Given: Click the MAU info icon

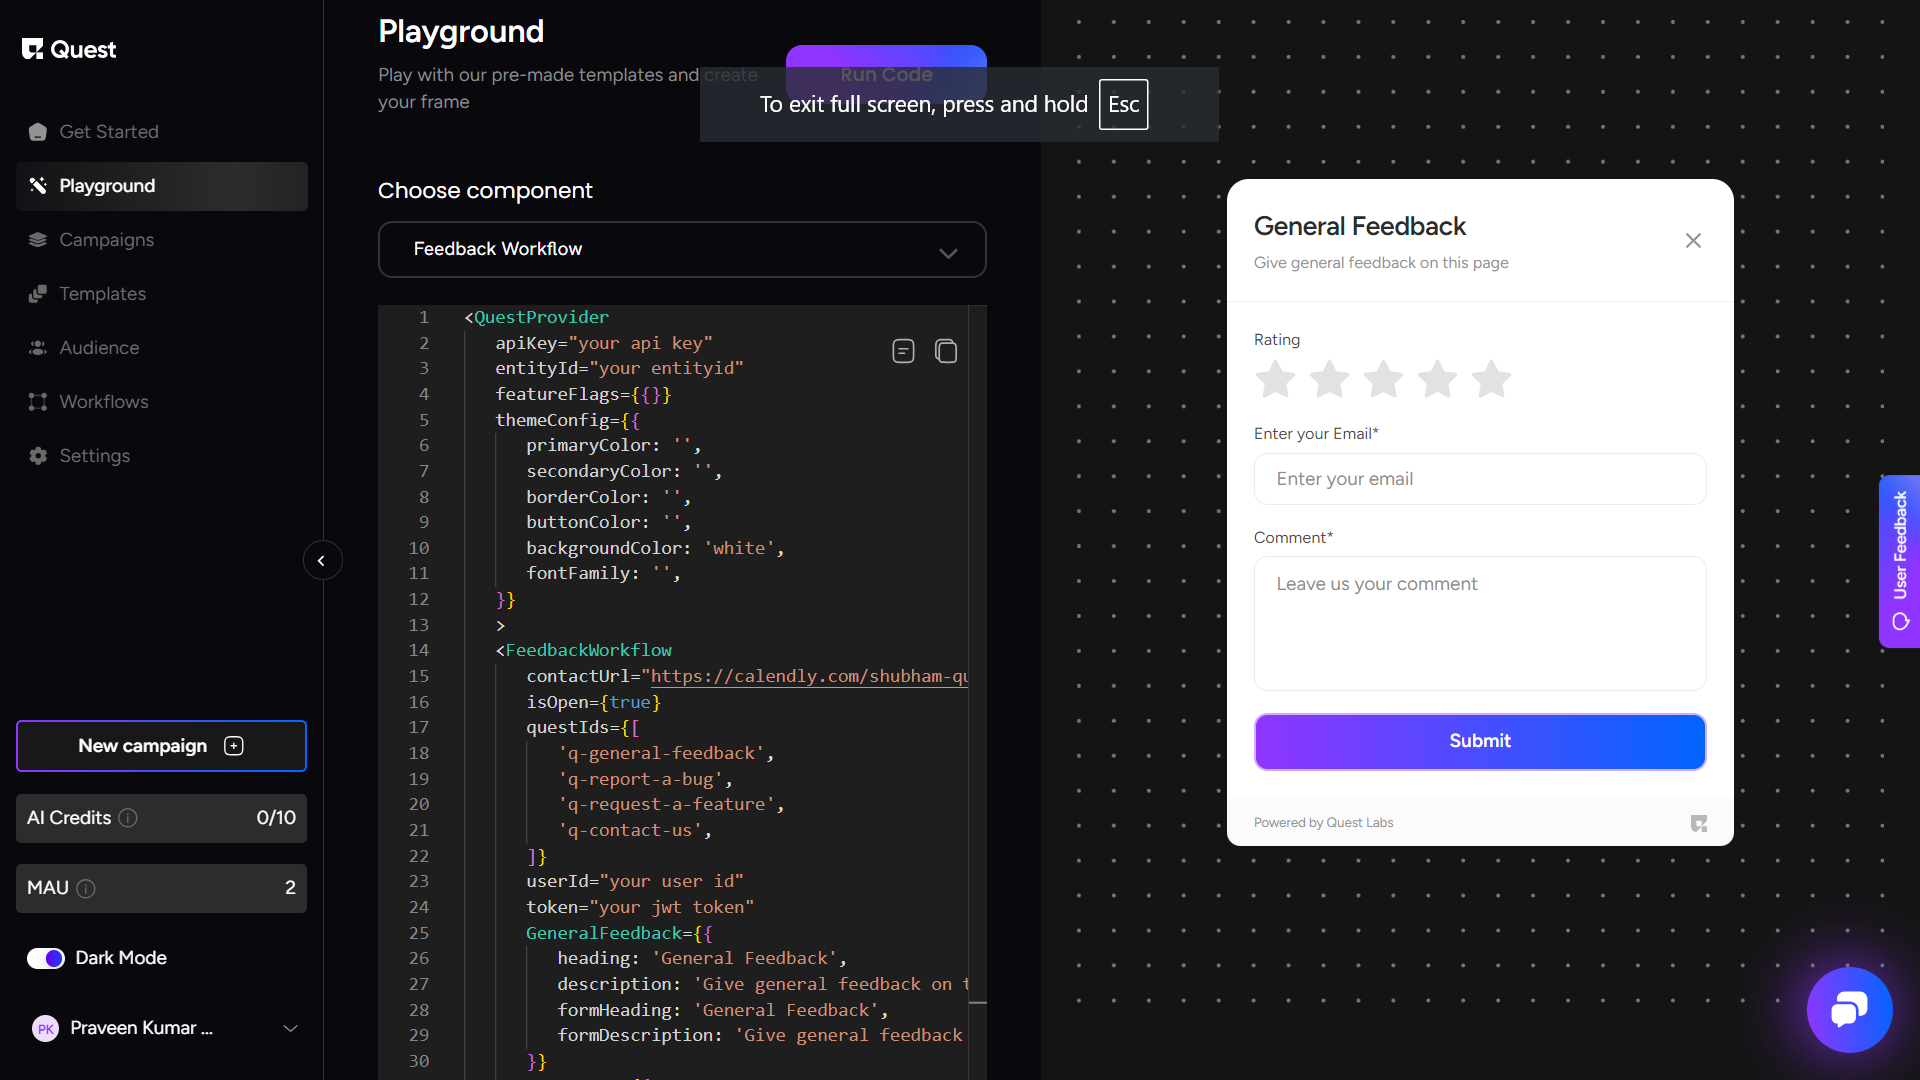Looking at the screenshot, I should [86, 888].
